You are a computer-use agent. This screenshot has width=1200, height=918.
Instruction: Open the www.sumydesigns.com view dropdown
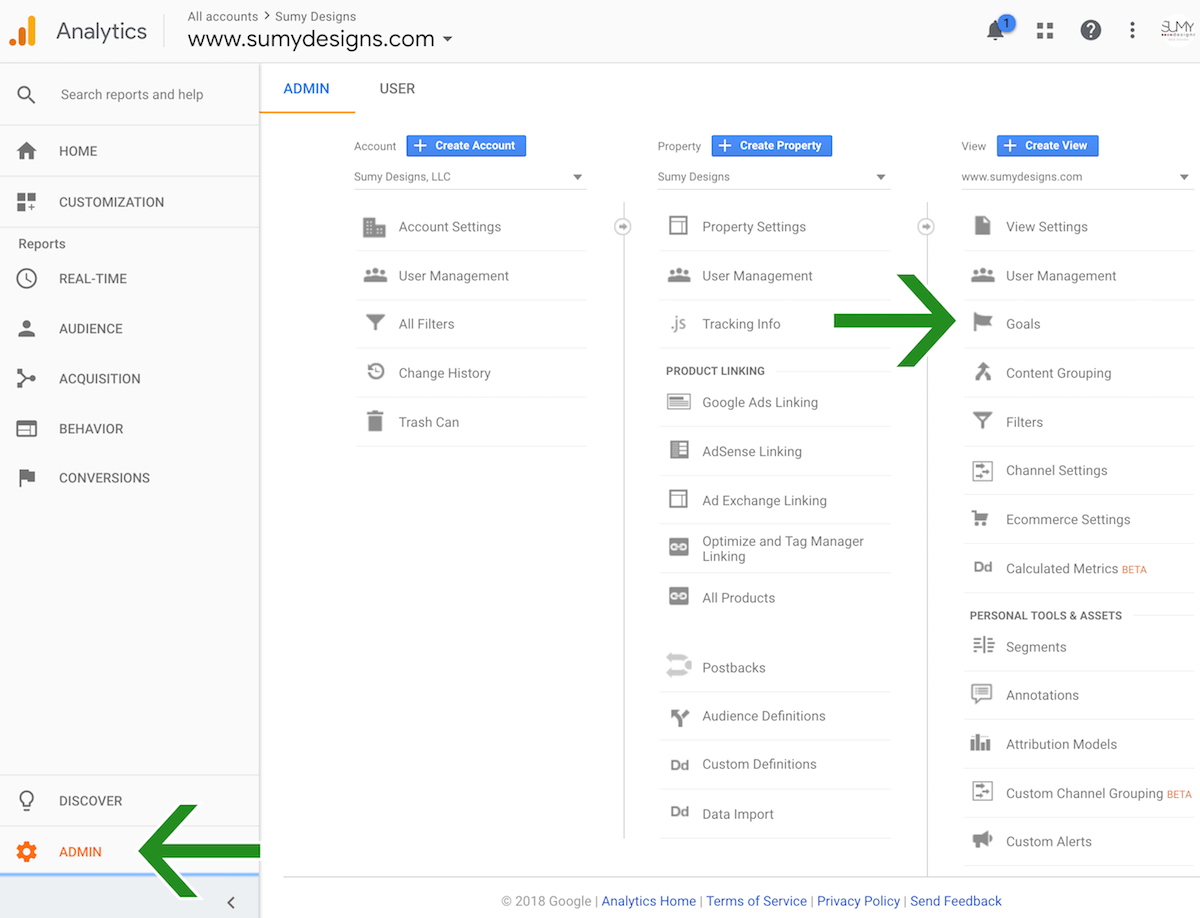pyautogui.click(x=1077, y=177)
